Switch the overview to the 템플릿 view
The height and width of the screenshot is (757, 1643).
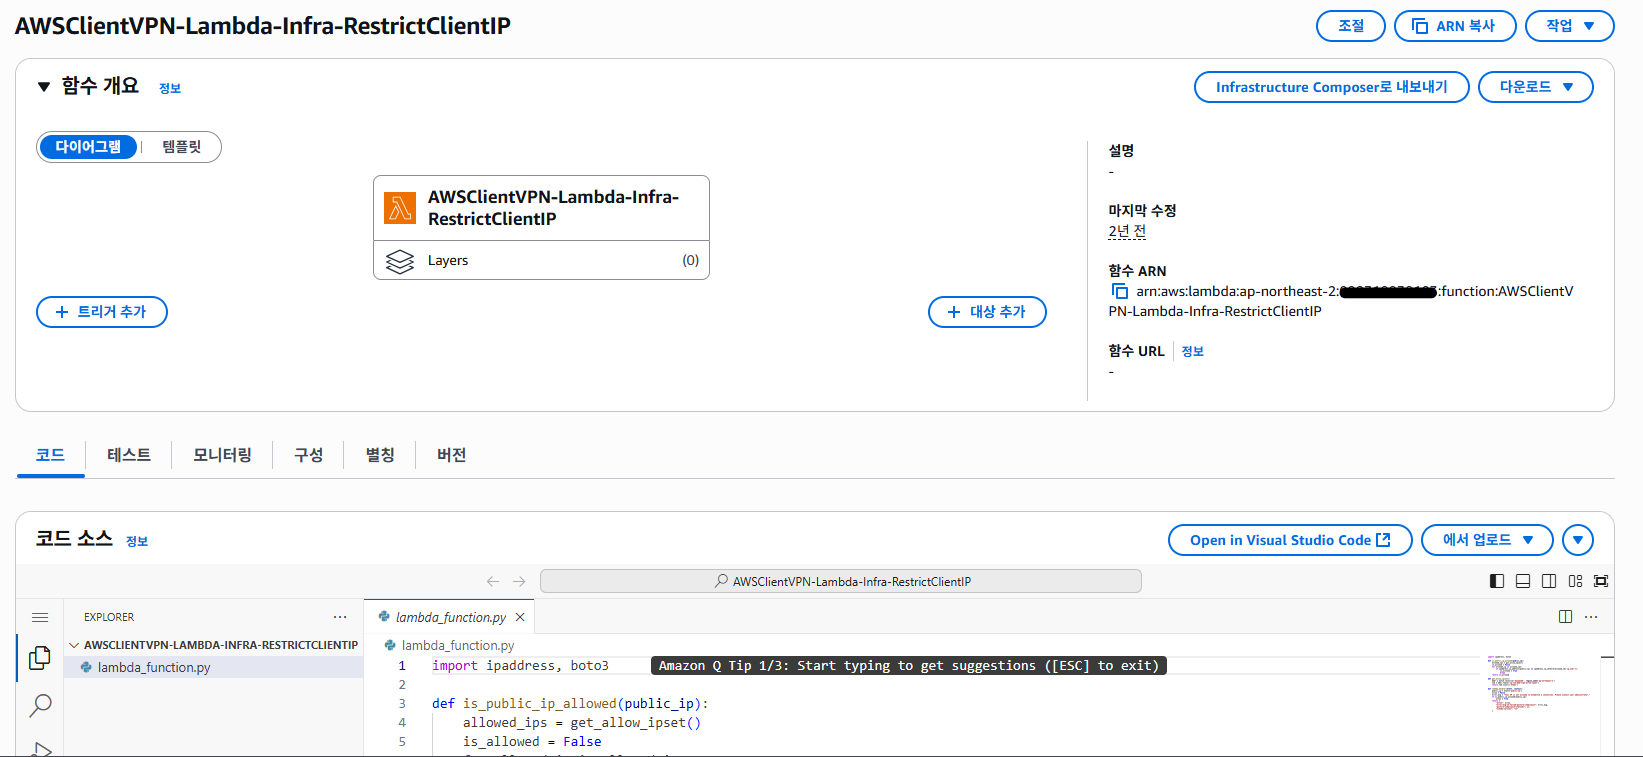182,147
